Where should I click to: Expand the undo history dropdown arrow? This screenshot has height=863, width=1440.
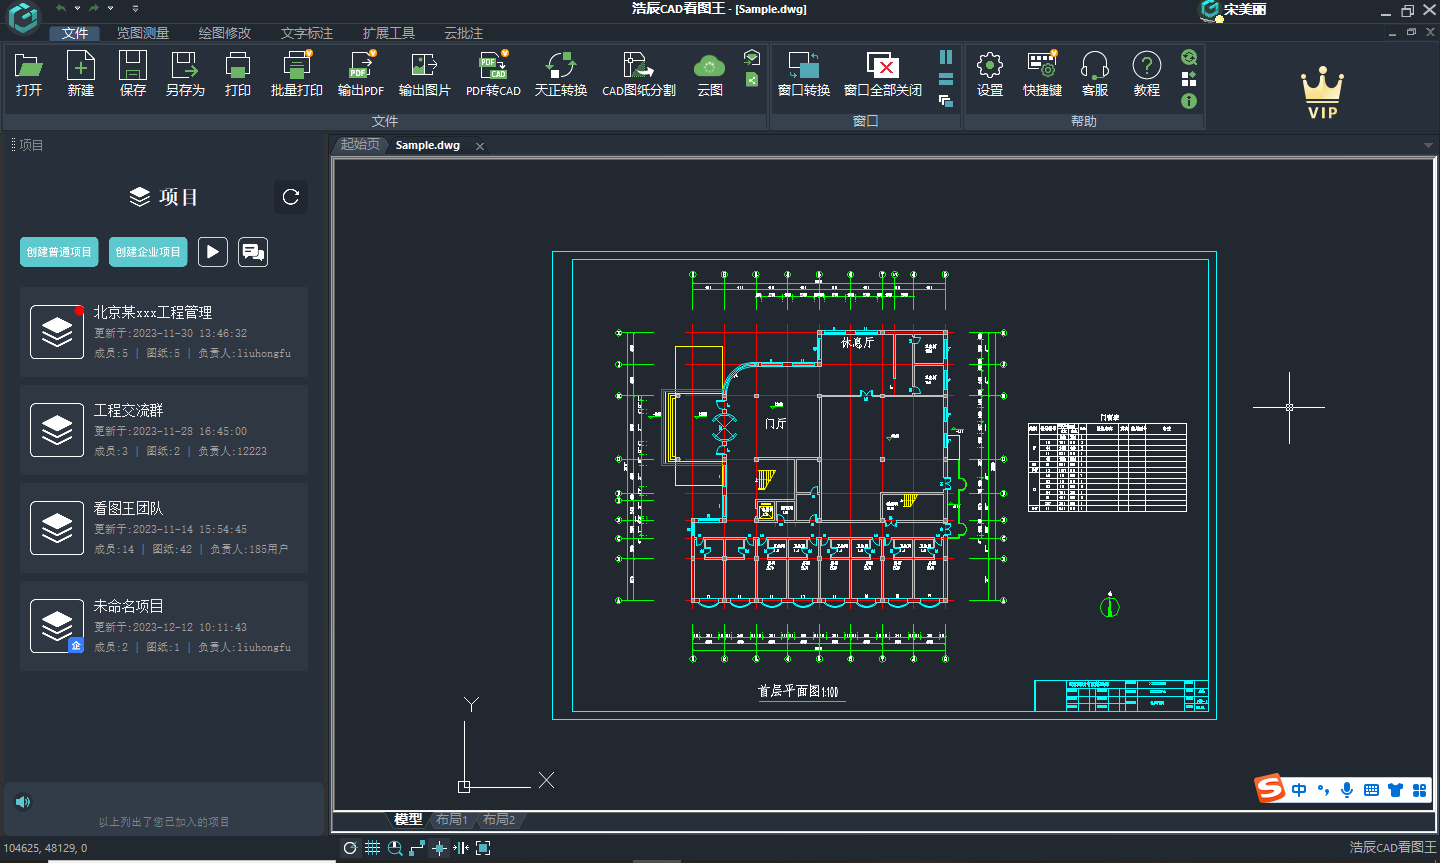tap(77, 8)
